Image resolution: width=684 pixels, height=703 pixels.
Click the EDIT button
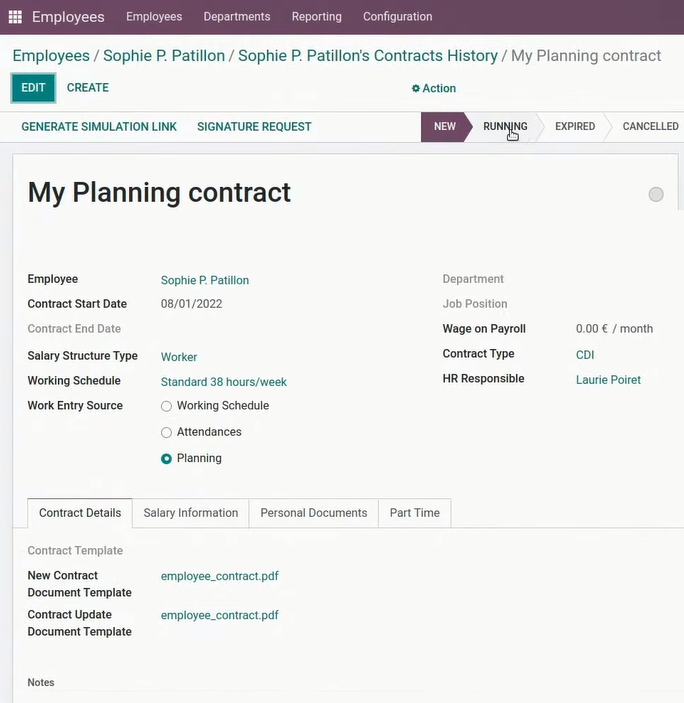(x=33, y=88)
